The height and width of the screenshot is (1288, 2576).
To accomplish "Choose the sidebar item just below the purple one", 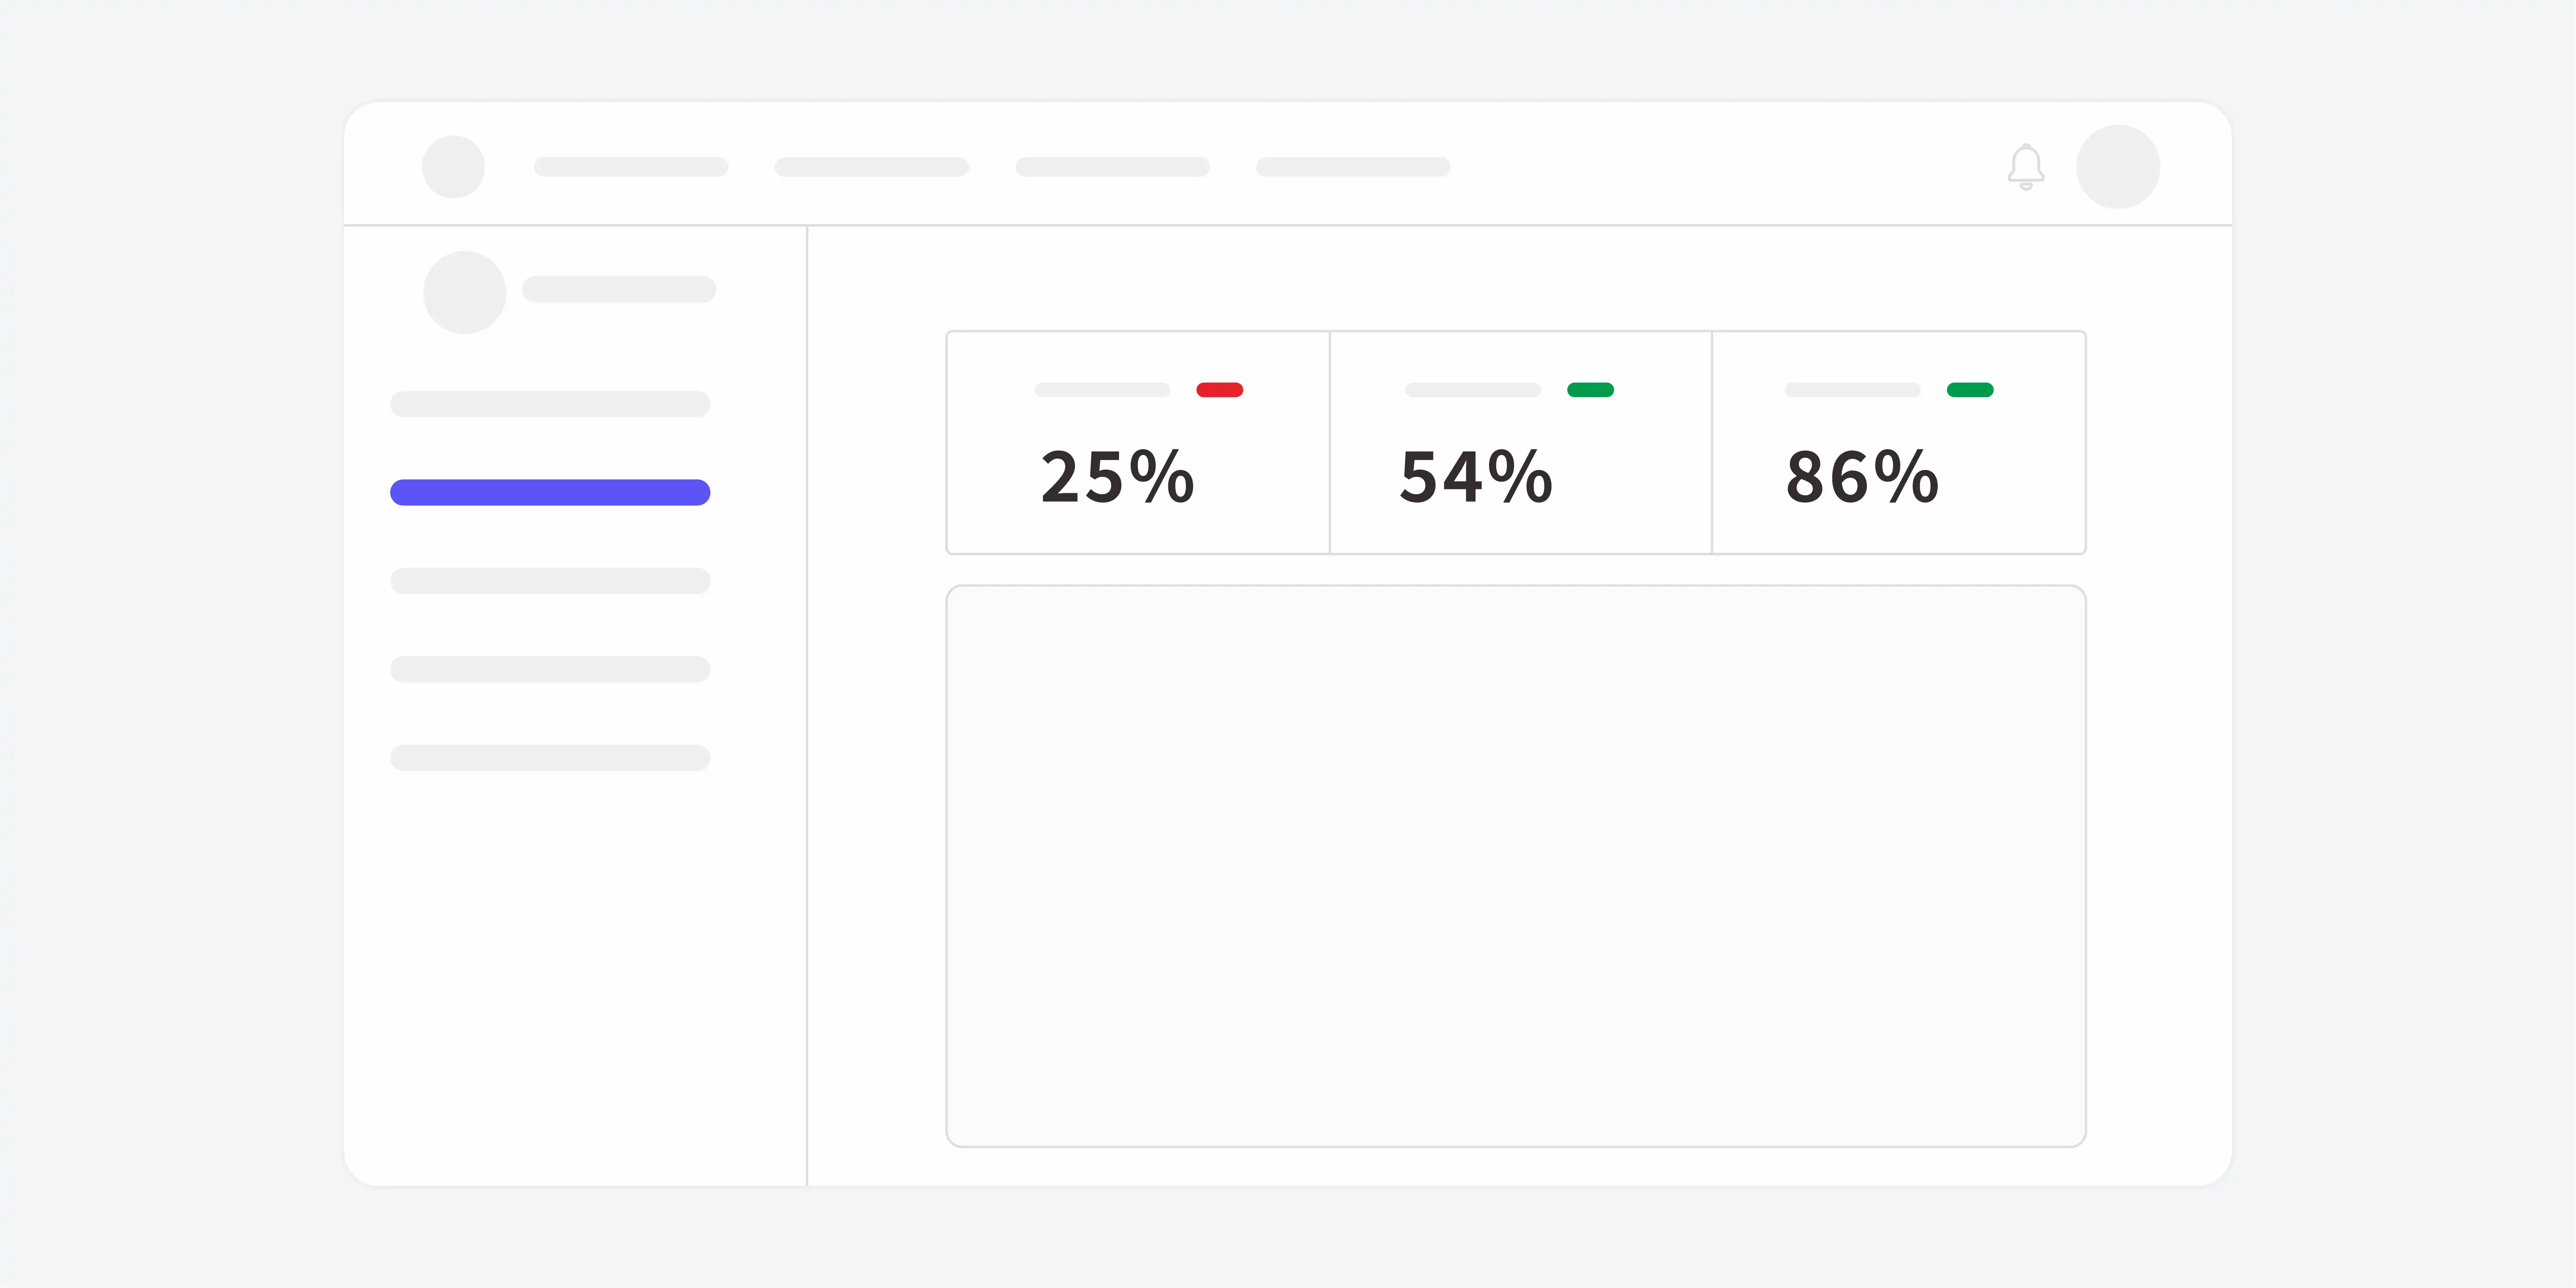I will [550, 581].
